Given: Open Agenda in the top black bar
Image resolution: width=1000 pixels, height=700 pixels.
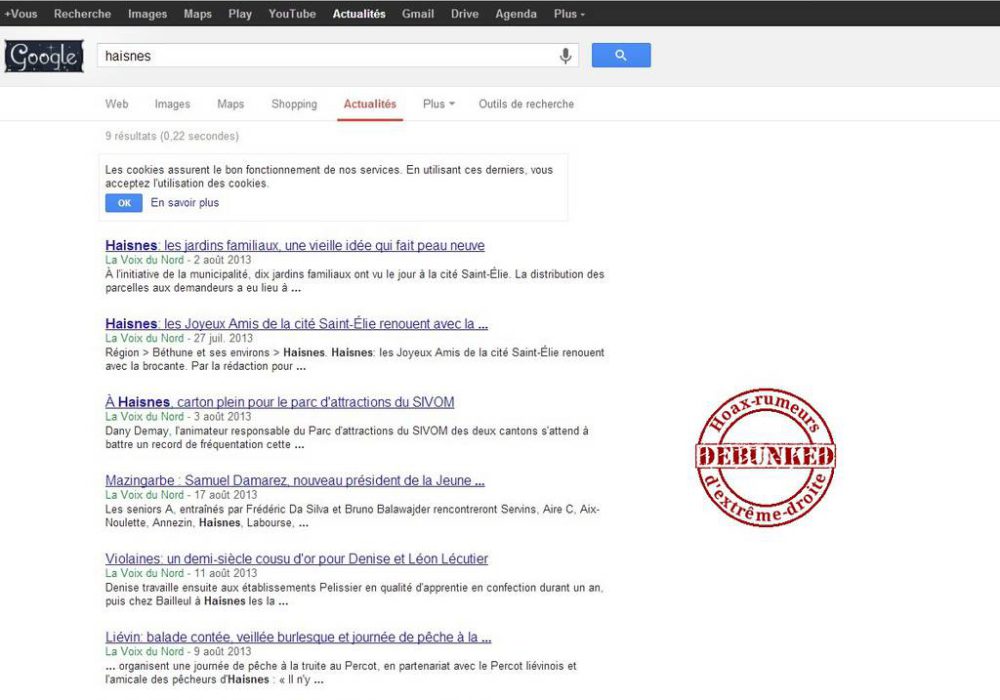Looking at the screenshot, I should pos(516,13).
